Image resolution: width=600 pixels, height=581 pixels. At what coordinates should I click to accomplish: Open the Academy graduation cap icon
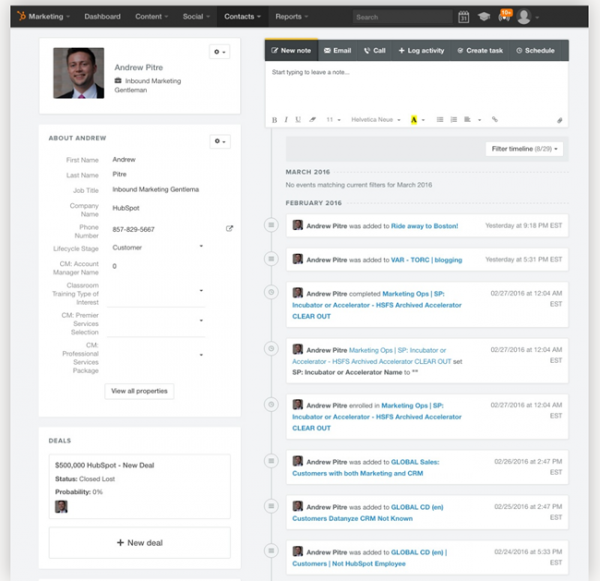click(484, 16)
